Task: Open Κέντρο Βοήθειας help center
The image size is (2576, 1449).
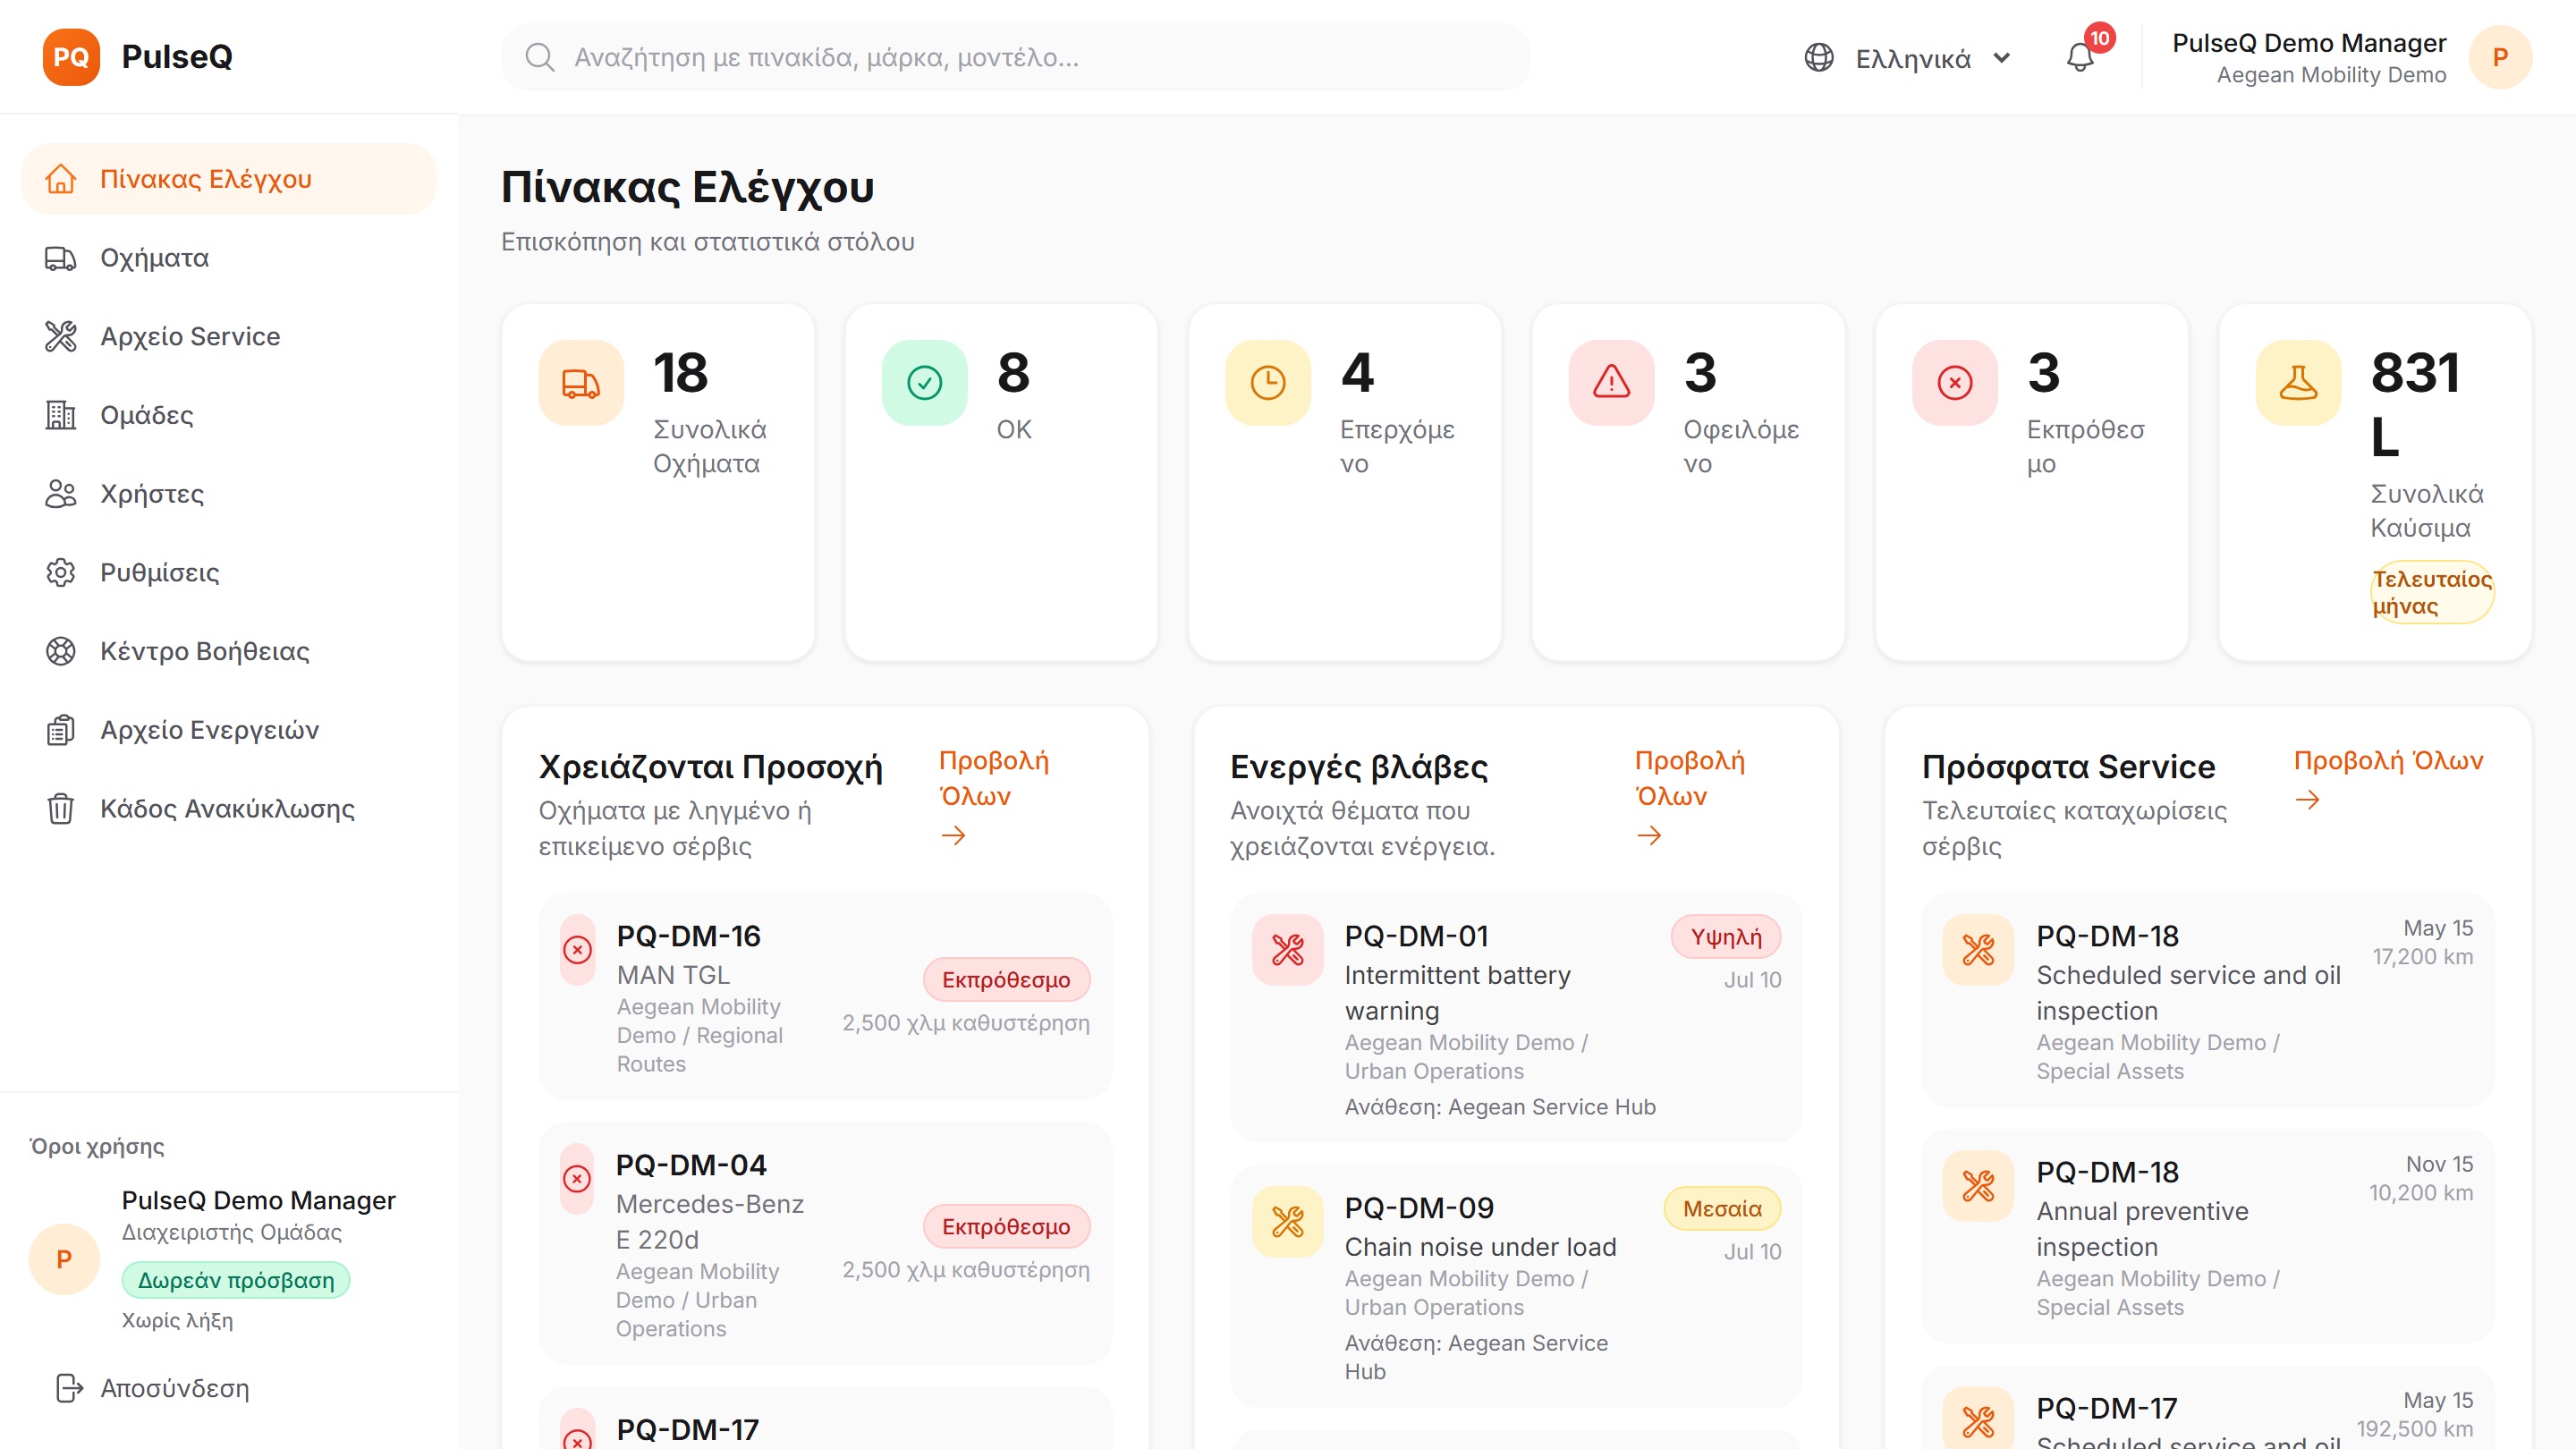Action: pyautogui.click(x=229, y=651)
